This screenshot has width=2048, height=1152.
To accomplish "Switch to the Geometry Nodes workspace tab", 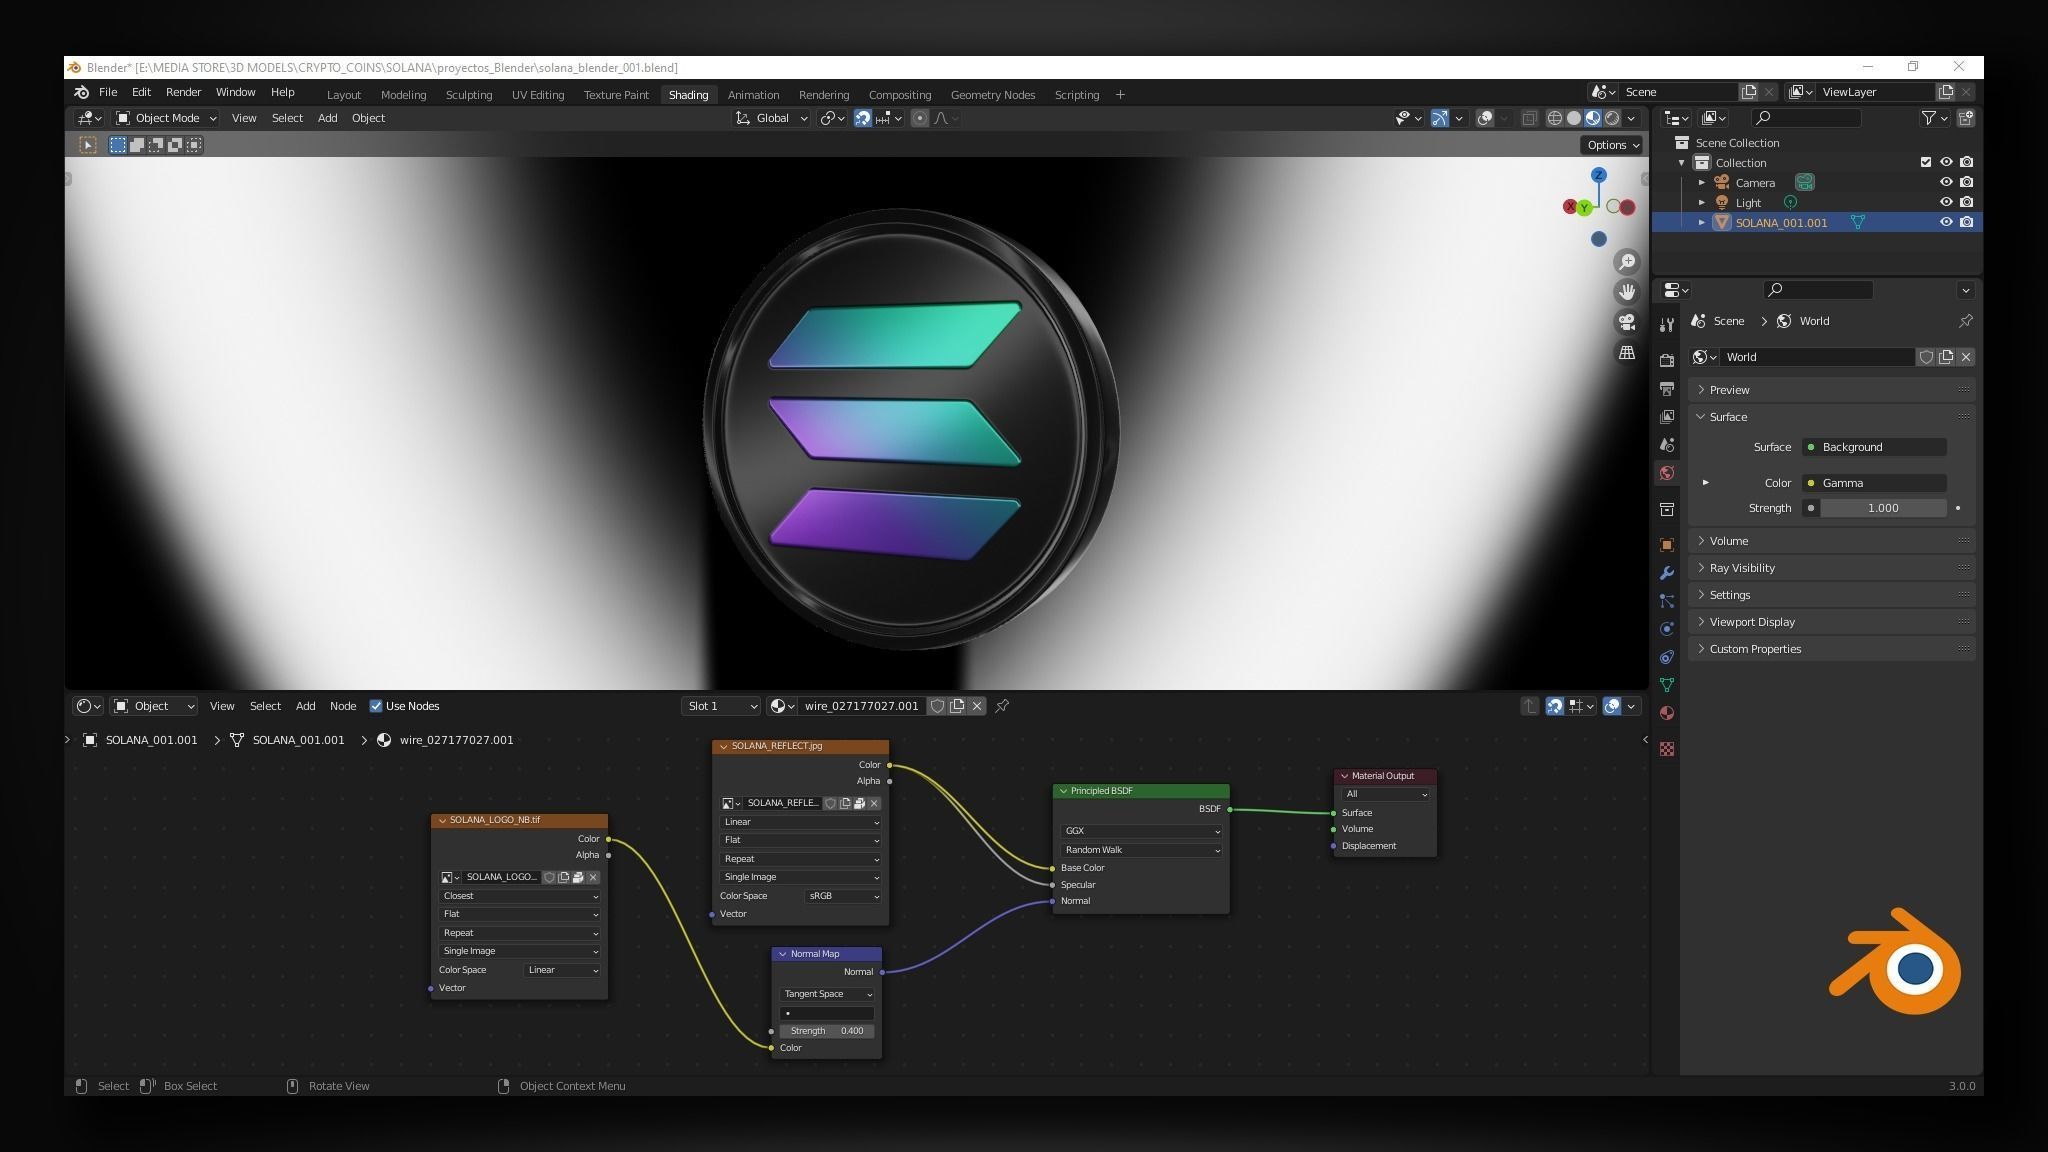I will [x=992, y=95].
